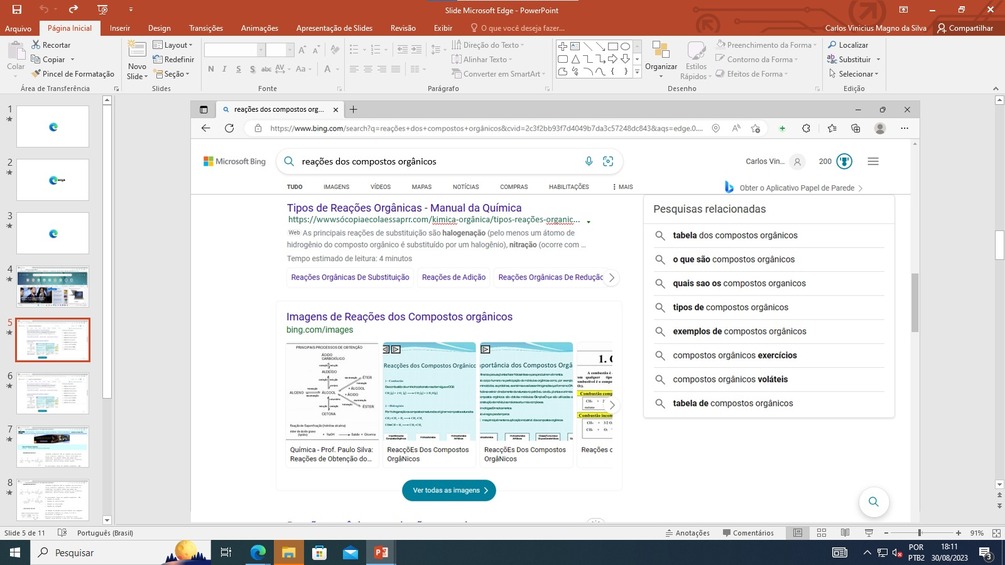The width and height of the screenshot is (1005, 565).
Task: Select Normal view in the status bar
Action: pos(797,533)
